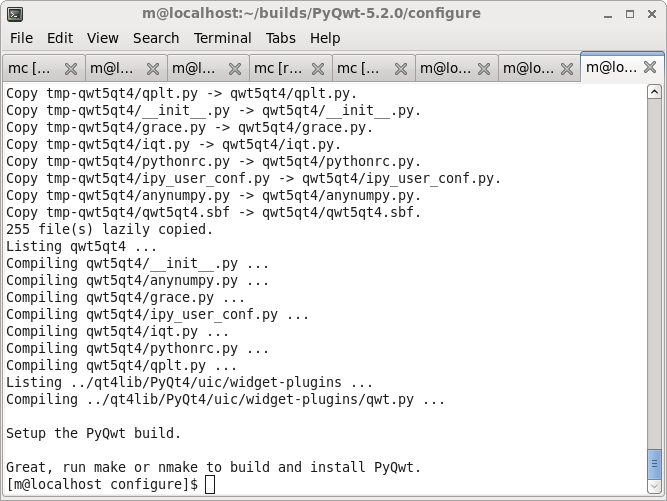667x501 pixels.
Task: Close the 'mc [r...' tab
Action: [318, 69]
